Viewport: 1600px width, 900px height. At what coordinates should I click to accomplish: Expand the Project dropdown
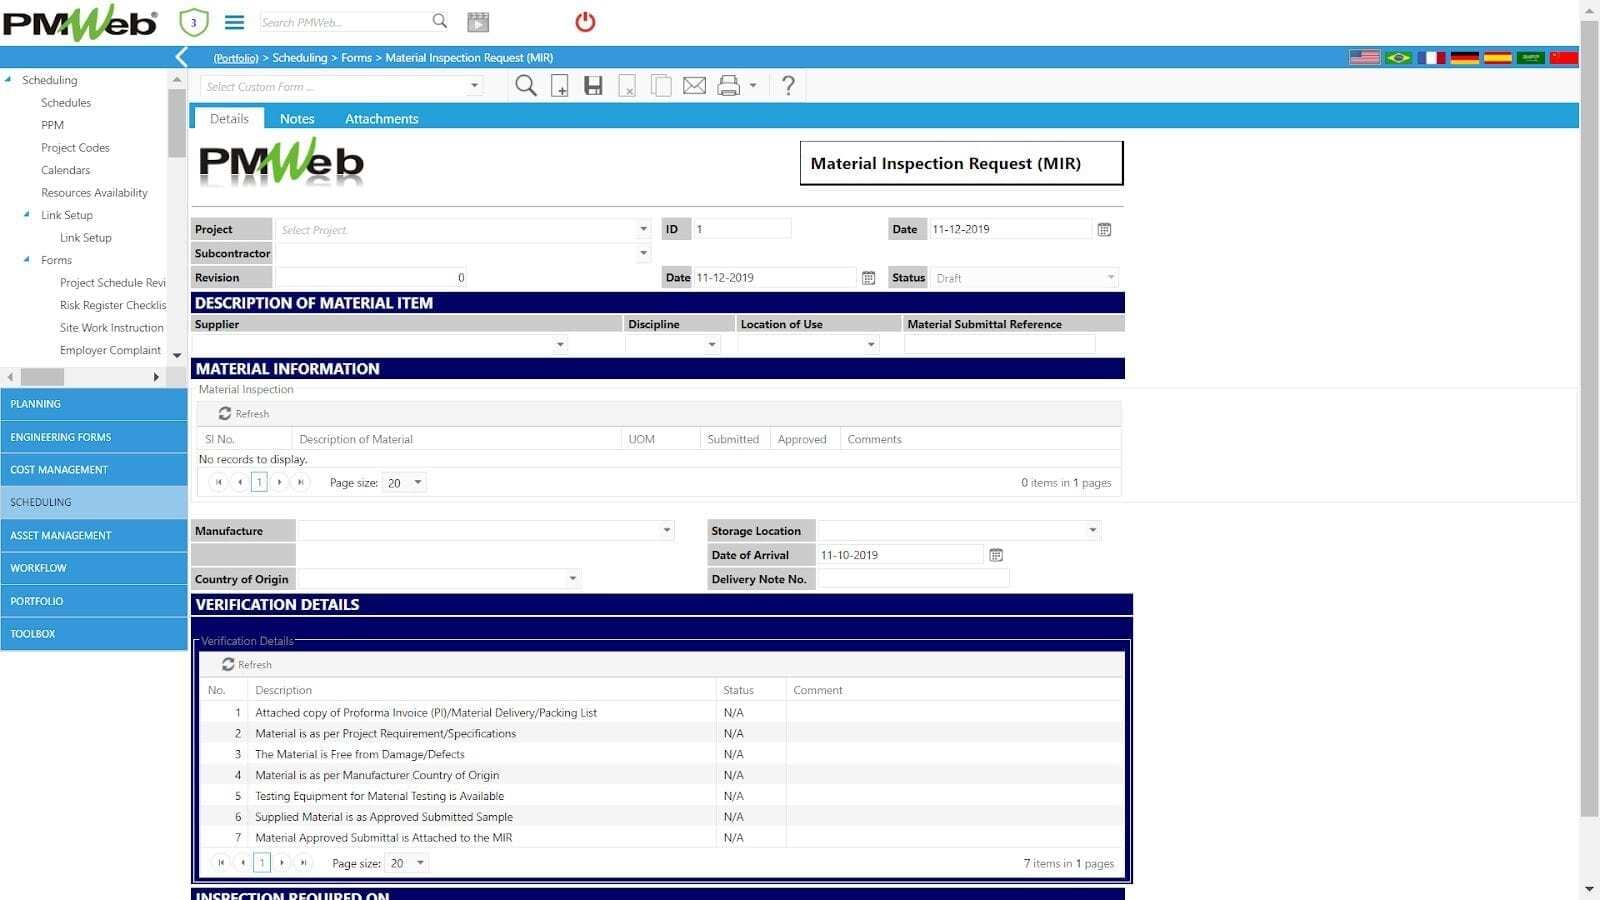pyautogui.click(x=643, y=230)
